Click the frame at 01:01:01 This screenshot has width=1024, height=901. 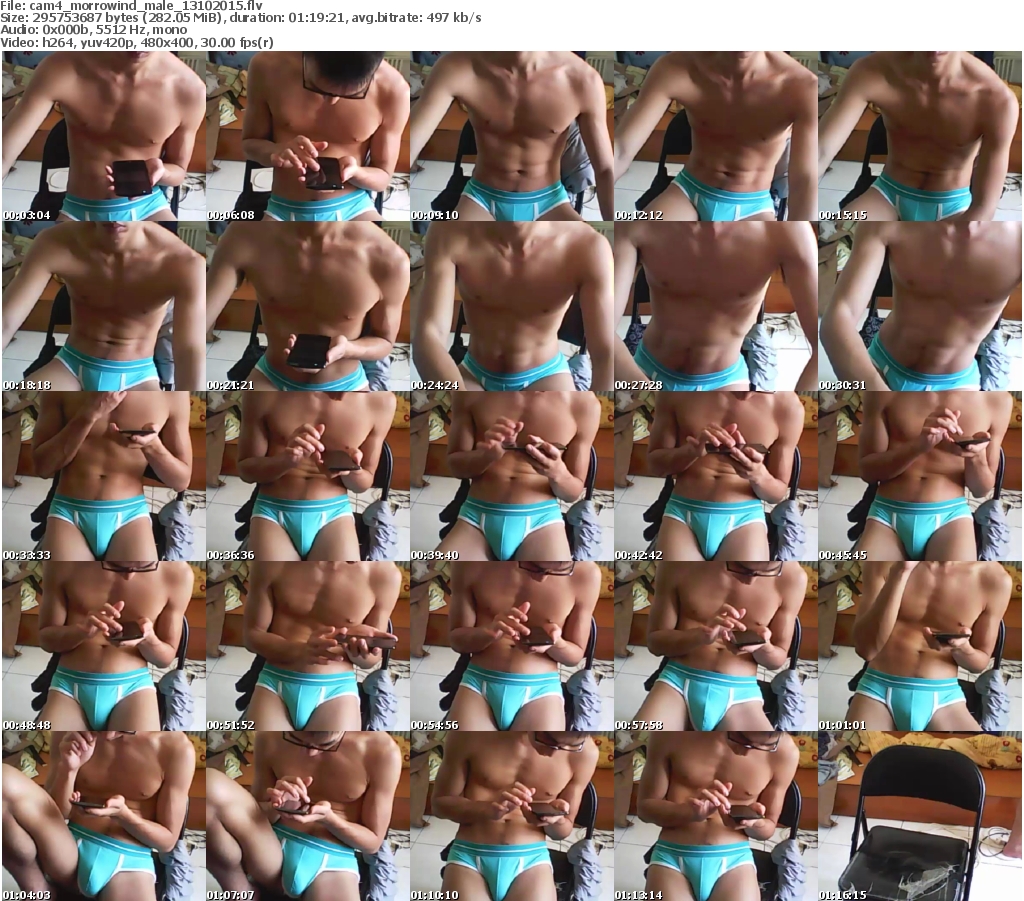click(x=920, y=646)
